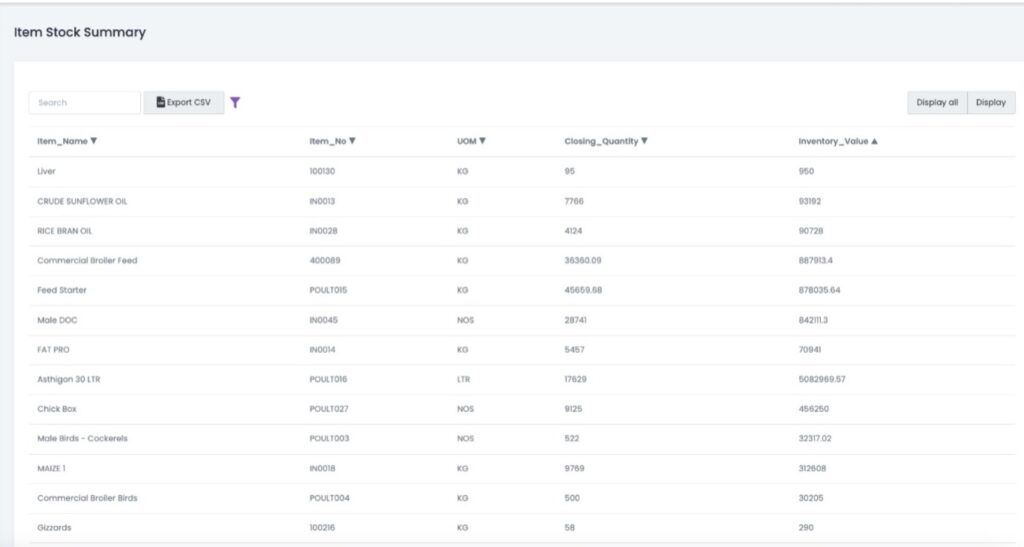Viewport: 1024px width, 547px height.
Task: Sort by Item_No column arrow
Action: pos(352,141)
